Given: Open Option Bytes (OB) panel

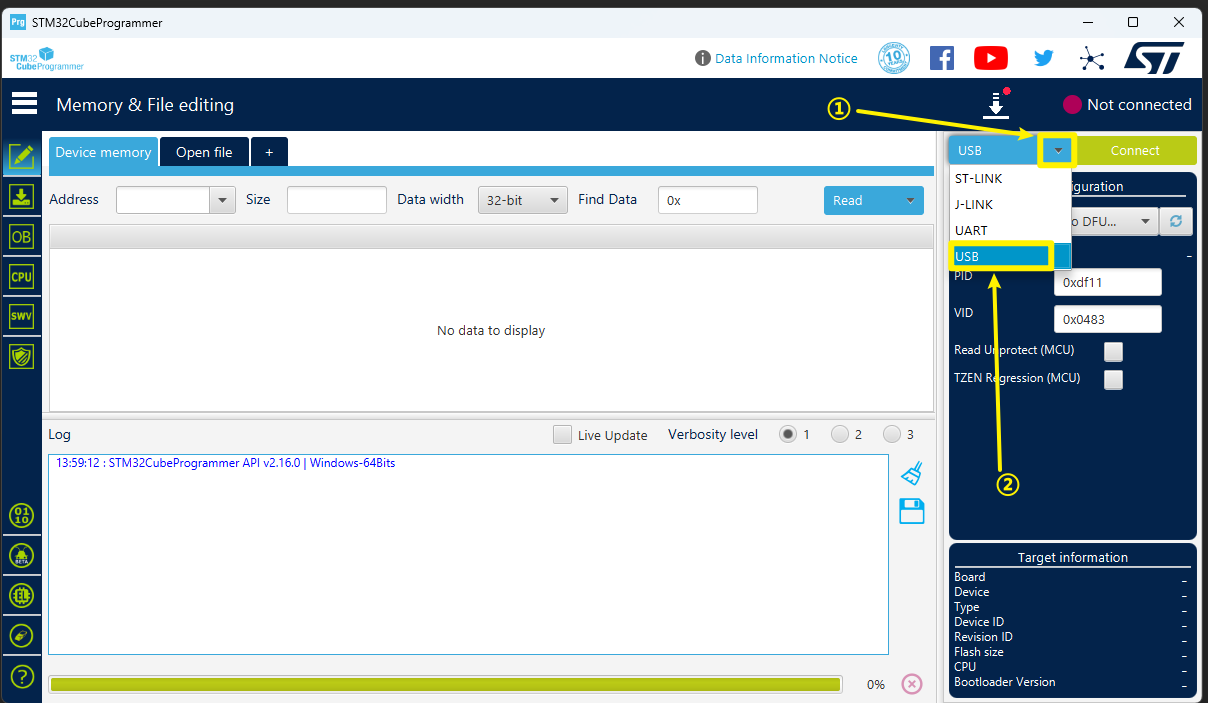Looking at the screenshot, I should click(x=21, y=237).
